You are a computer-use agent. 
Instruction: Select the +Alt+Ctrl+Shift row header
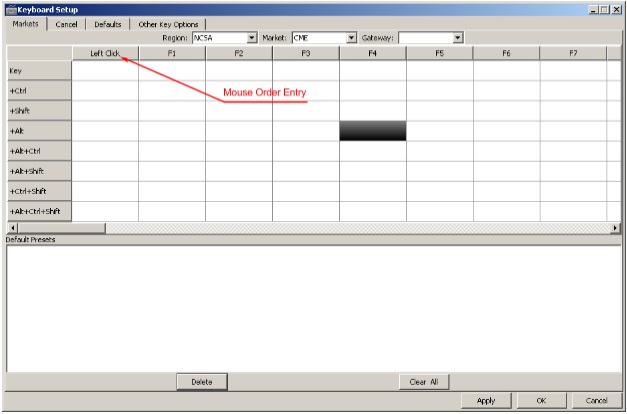(x=39, y=212)
